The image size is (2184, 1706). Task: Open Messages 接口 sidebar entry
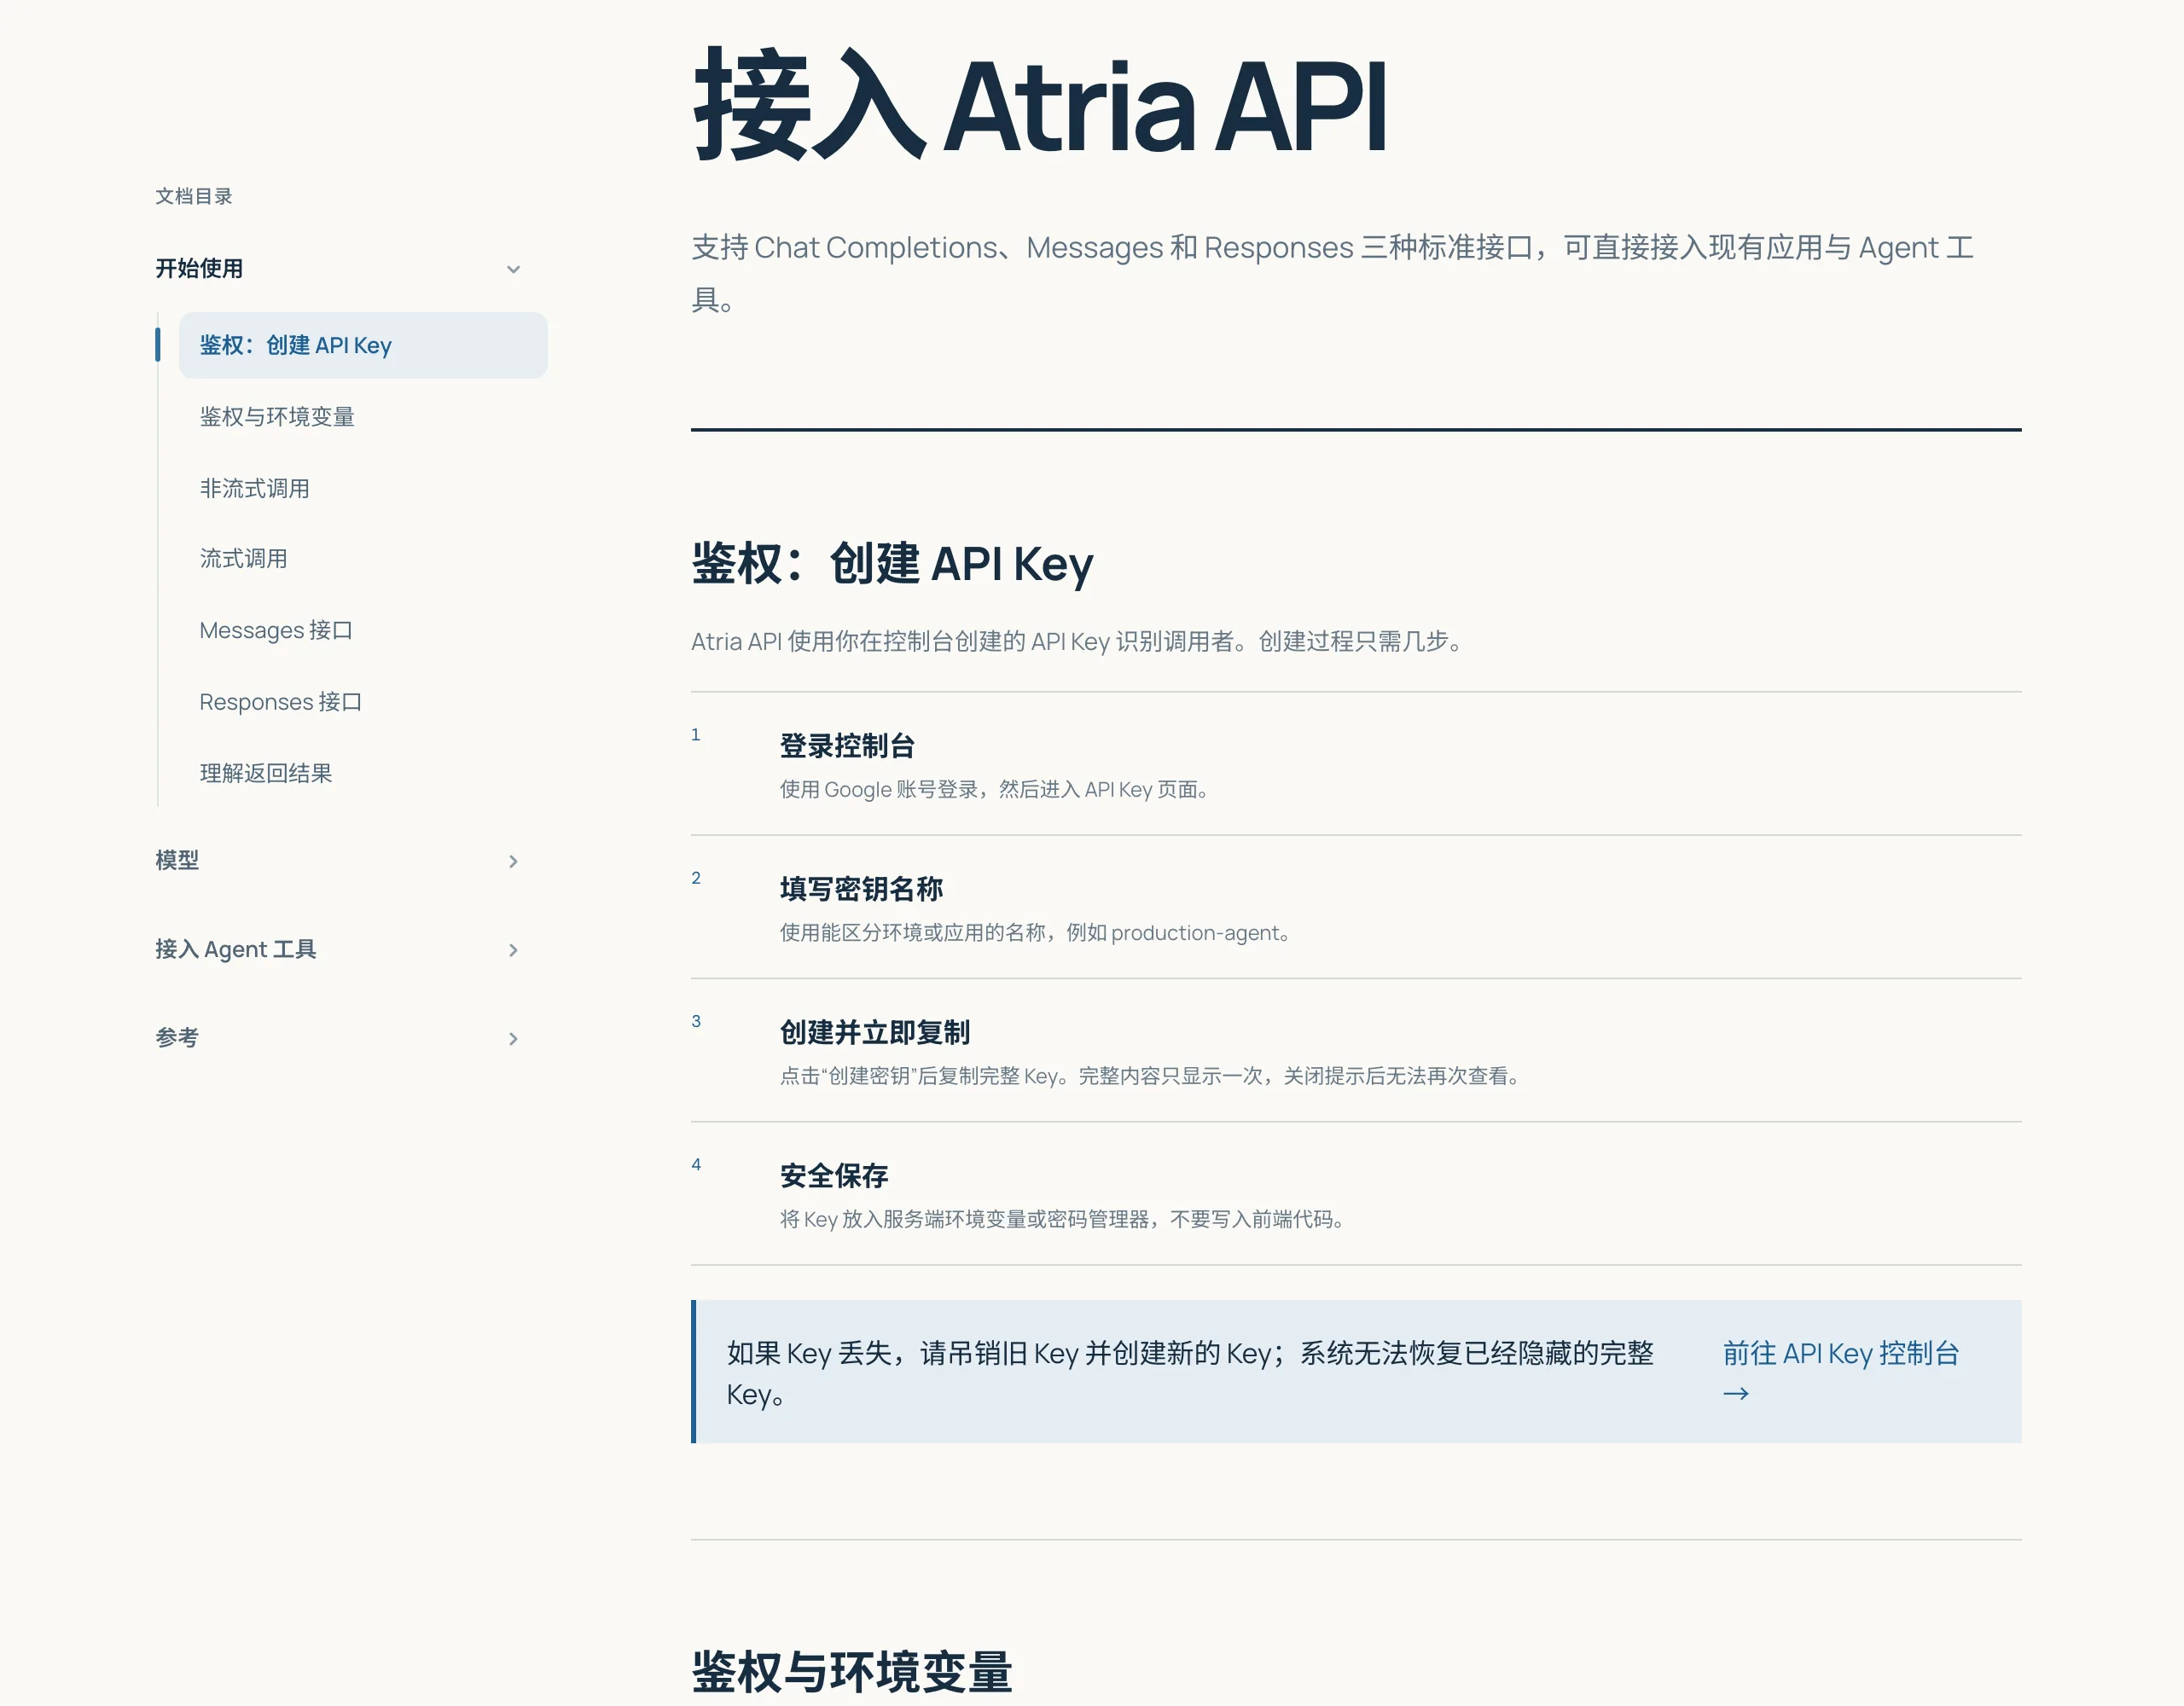tap(276, 630)
